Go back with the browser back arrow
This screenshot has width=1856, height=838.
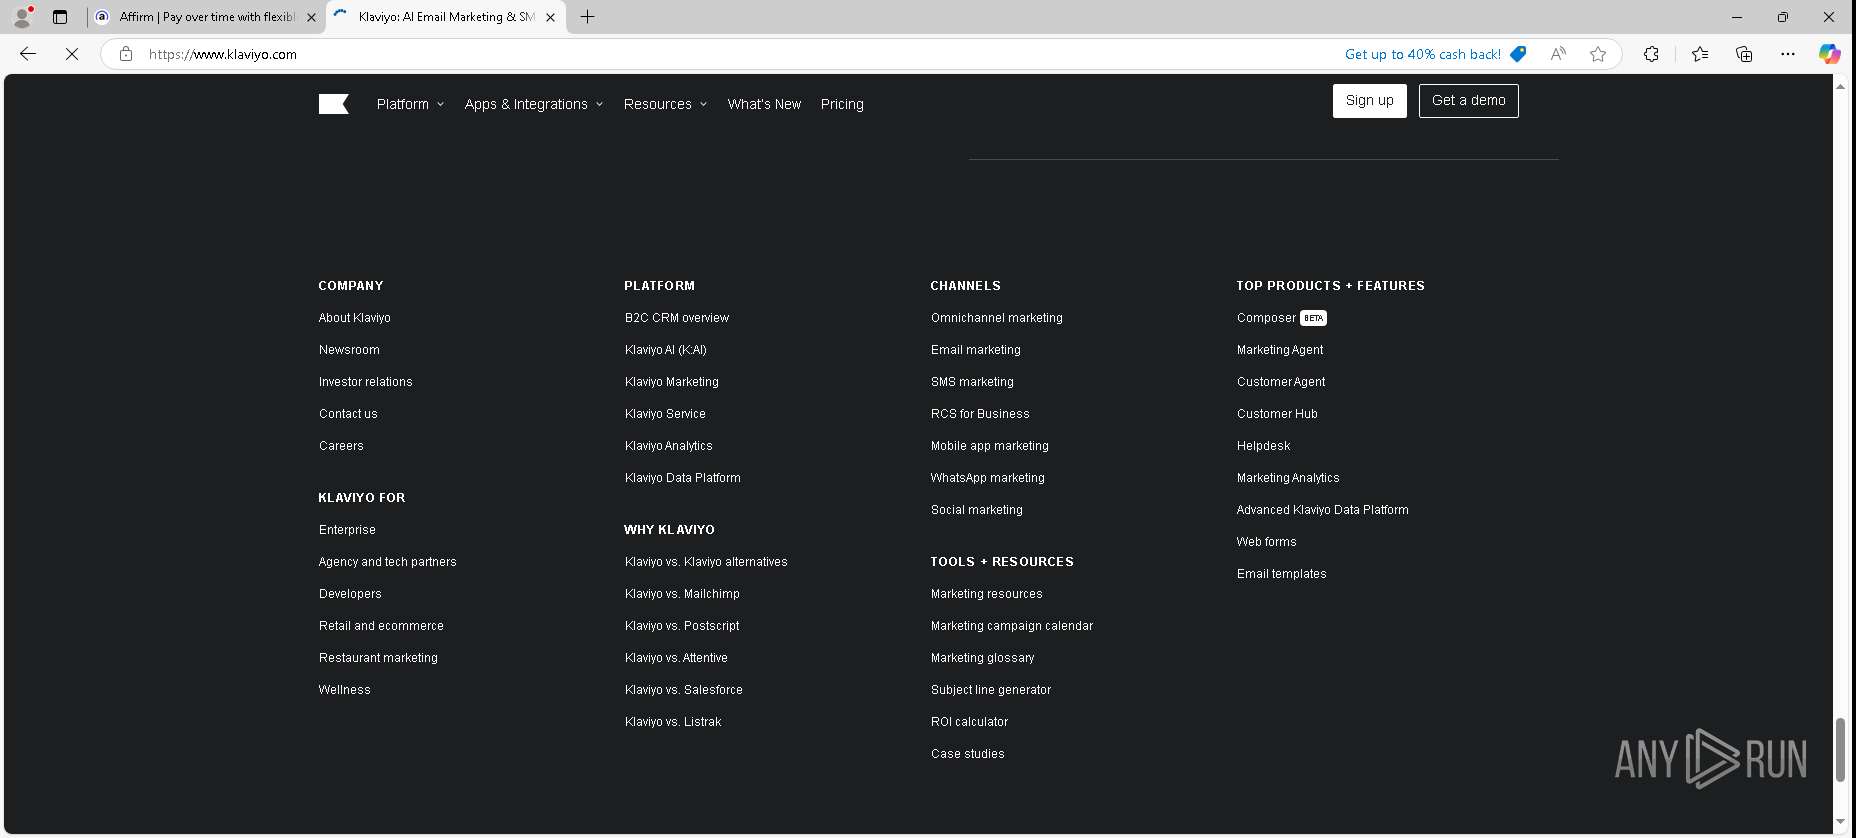(x=28, y=54)
